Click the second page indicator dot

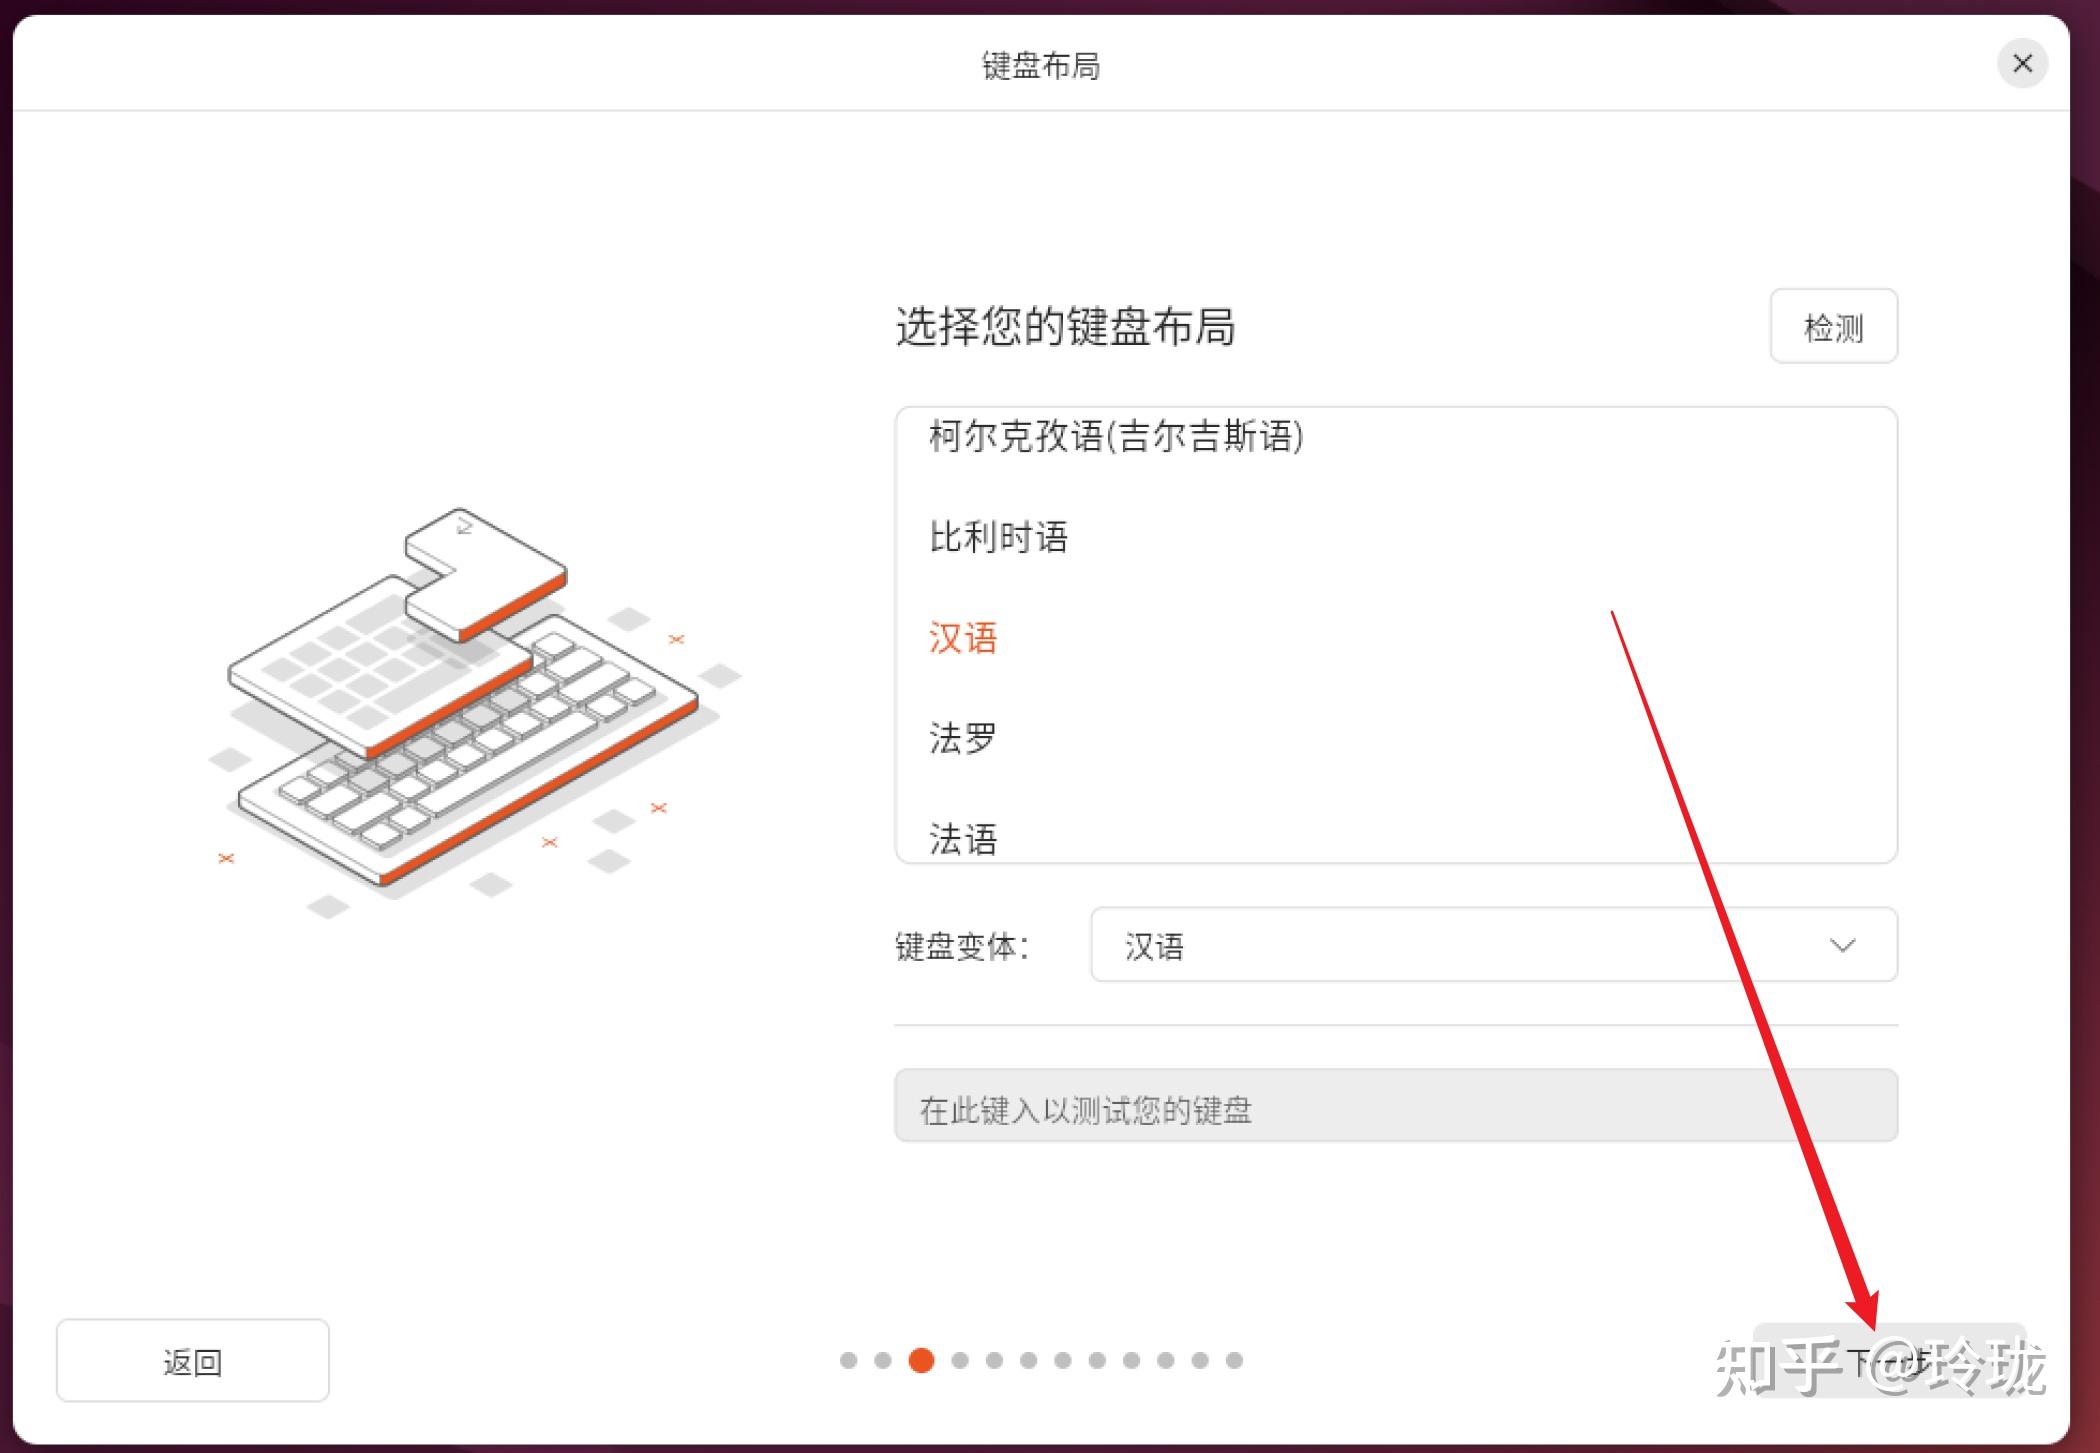click(x=883, y=1360)
